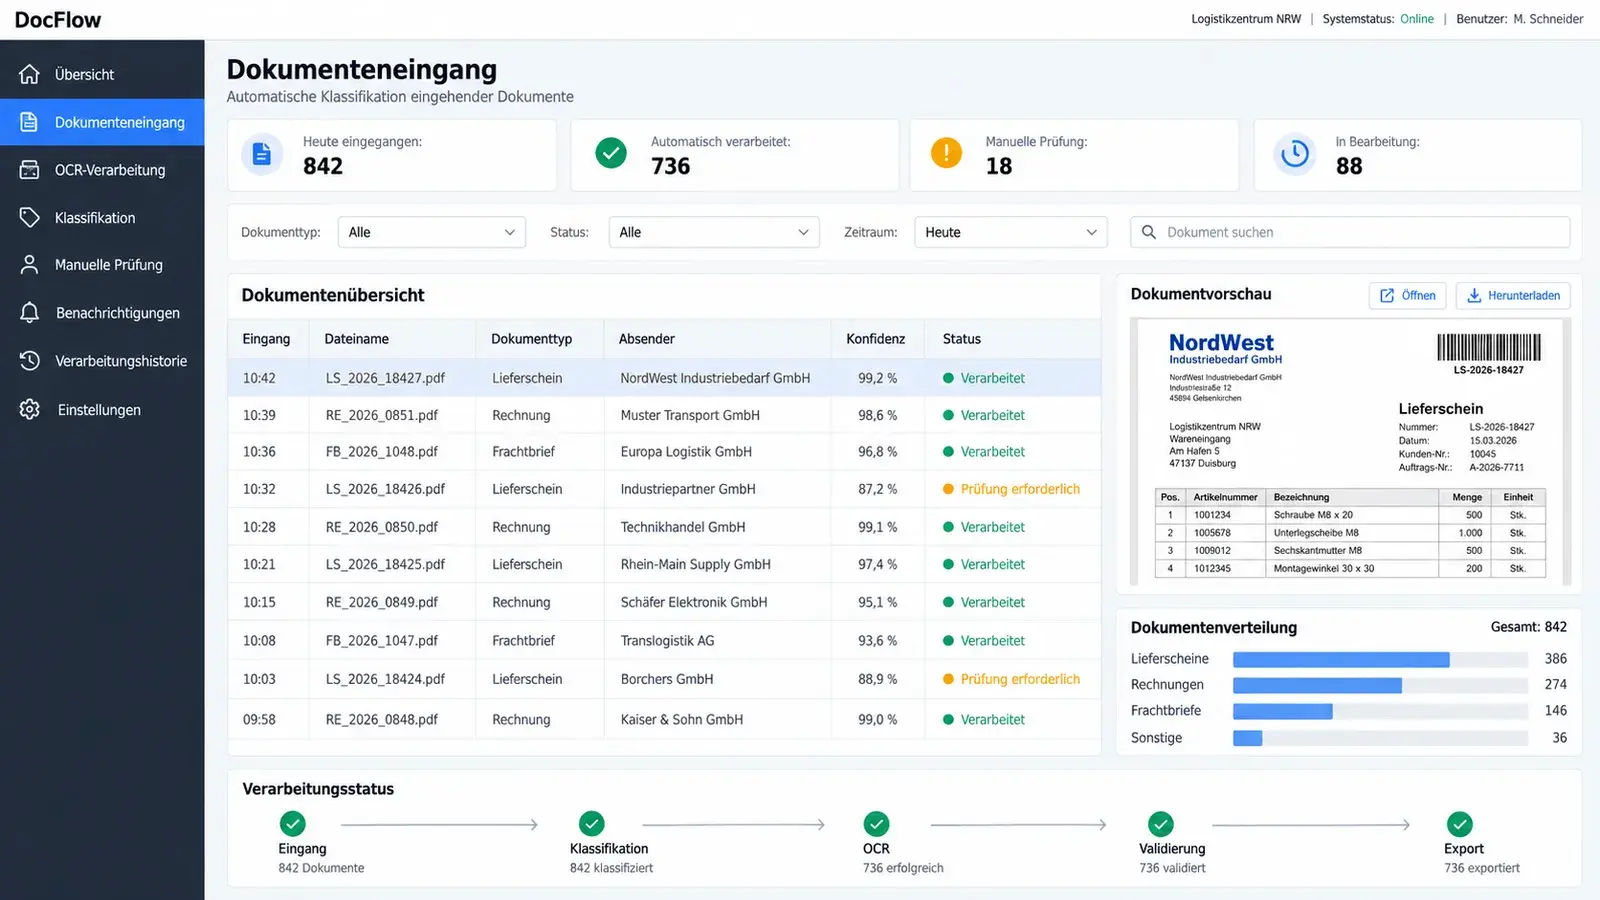The height and width of the screenshot is (900, 1600).
Task: Open the Zeitraum dropdown showing Heute
Action: [1011, 232]
